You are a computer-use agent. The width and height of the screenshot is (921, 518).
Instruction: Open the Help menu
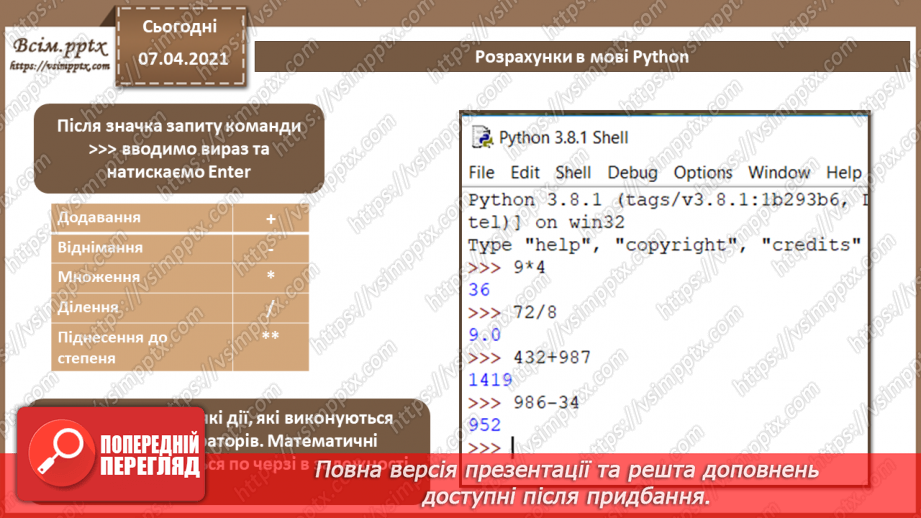(x=844, y=173)
